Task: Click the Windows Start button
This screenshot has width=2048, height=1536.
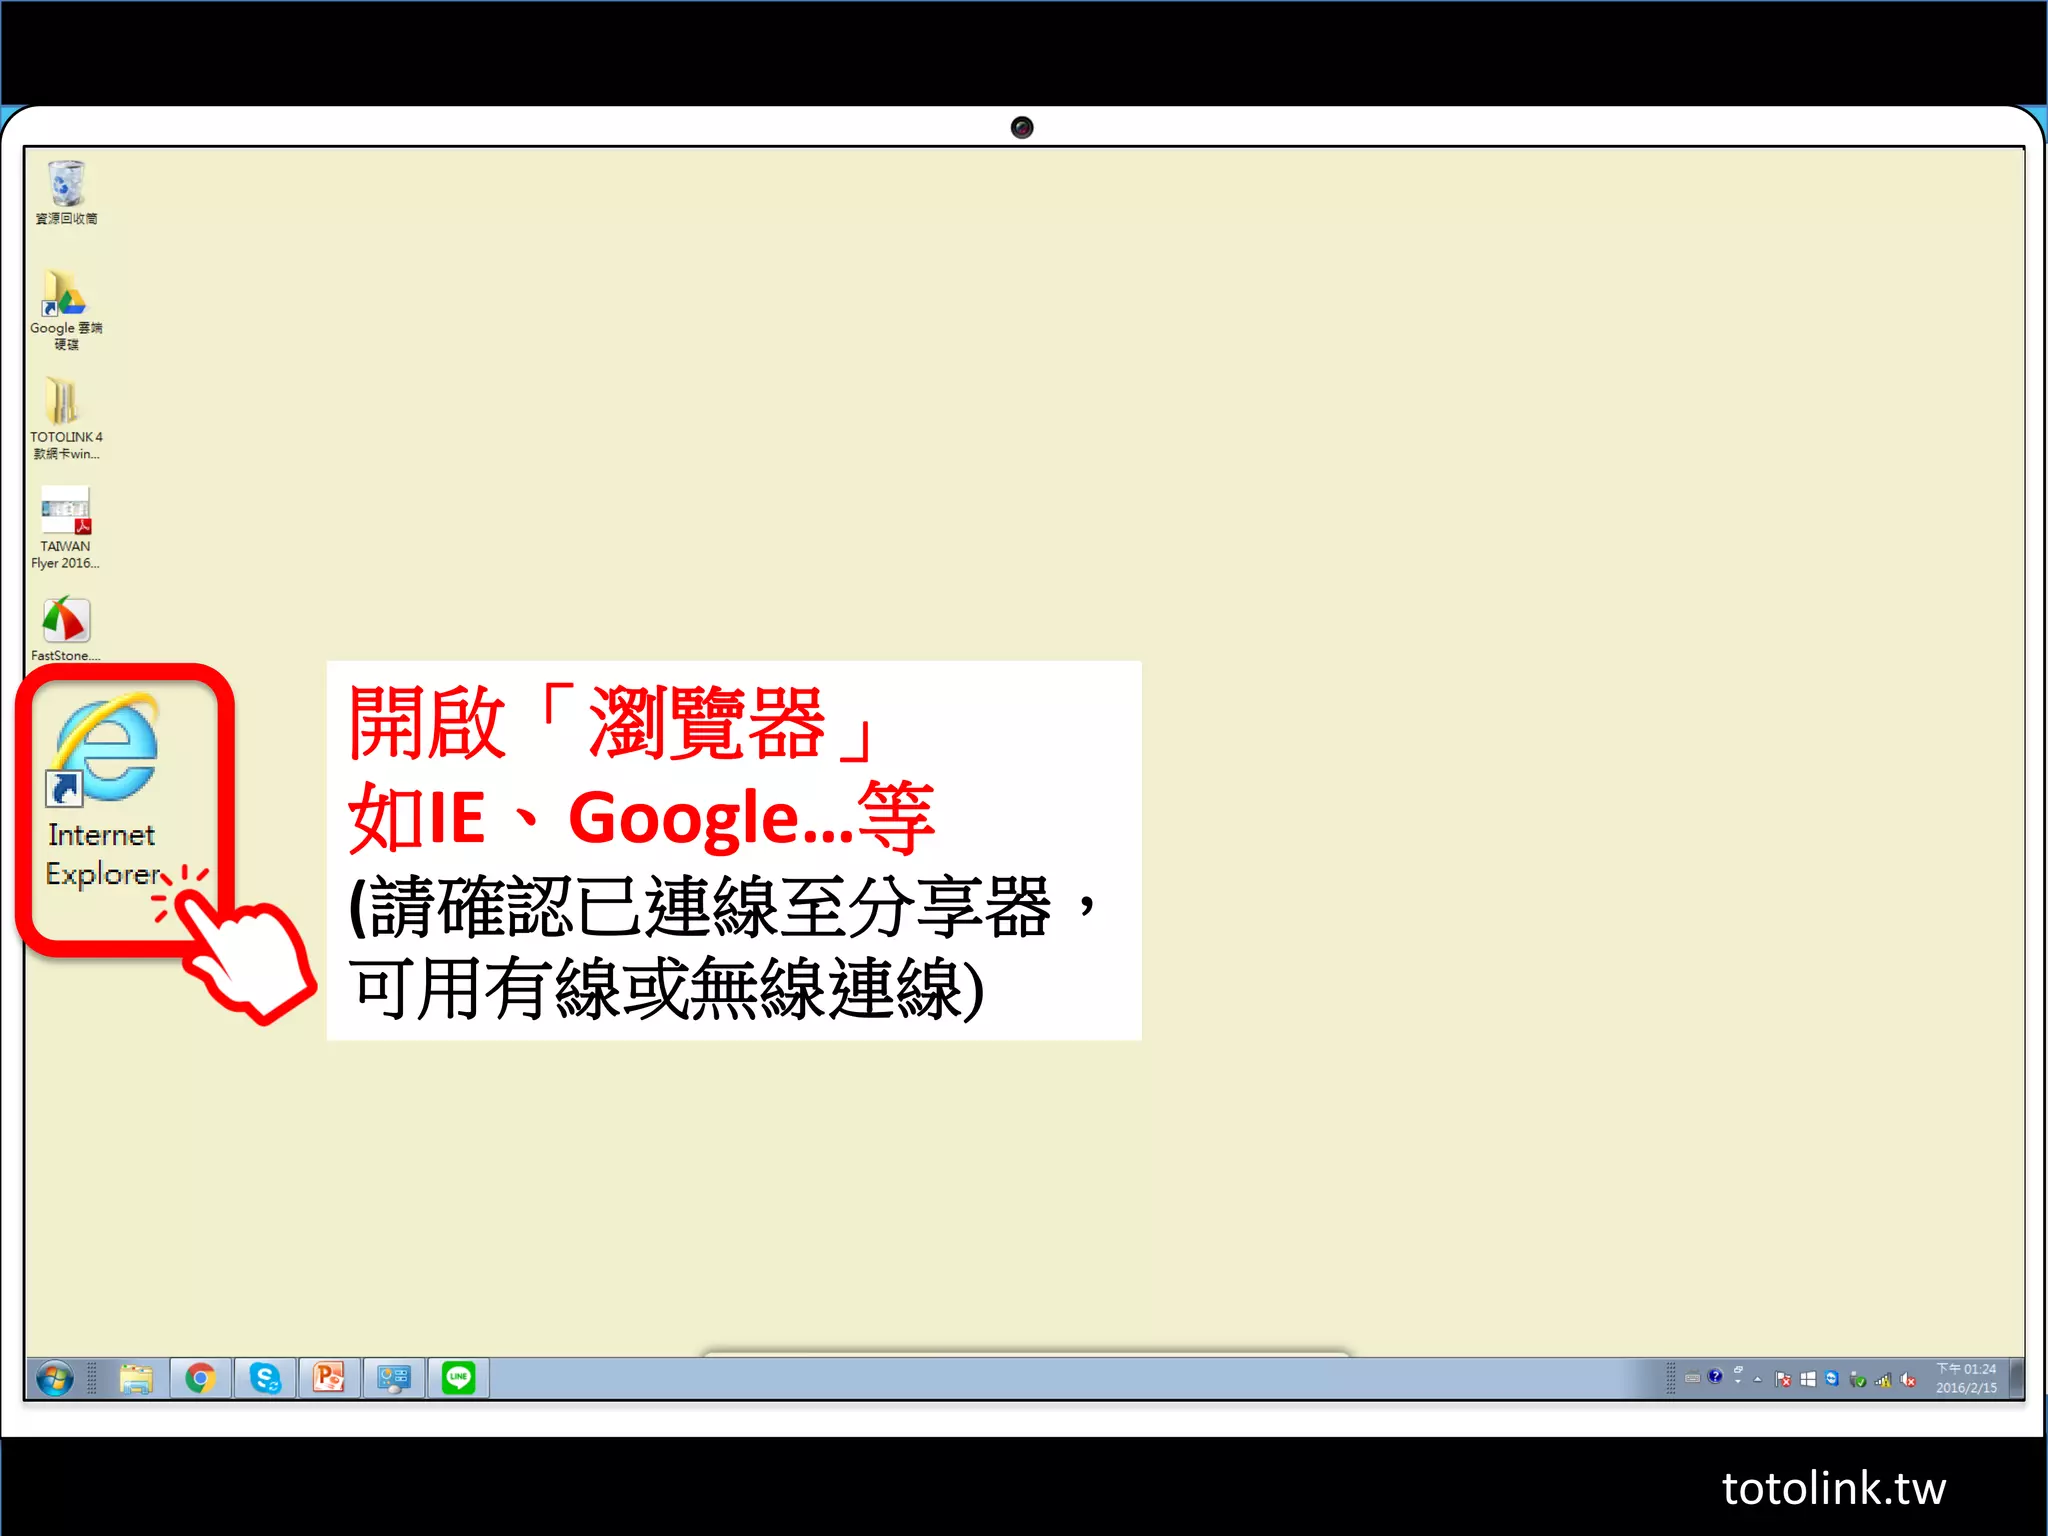Action: 54,1379
